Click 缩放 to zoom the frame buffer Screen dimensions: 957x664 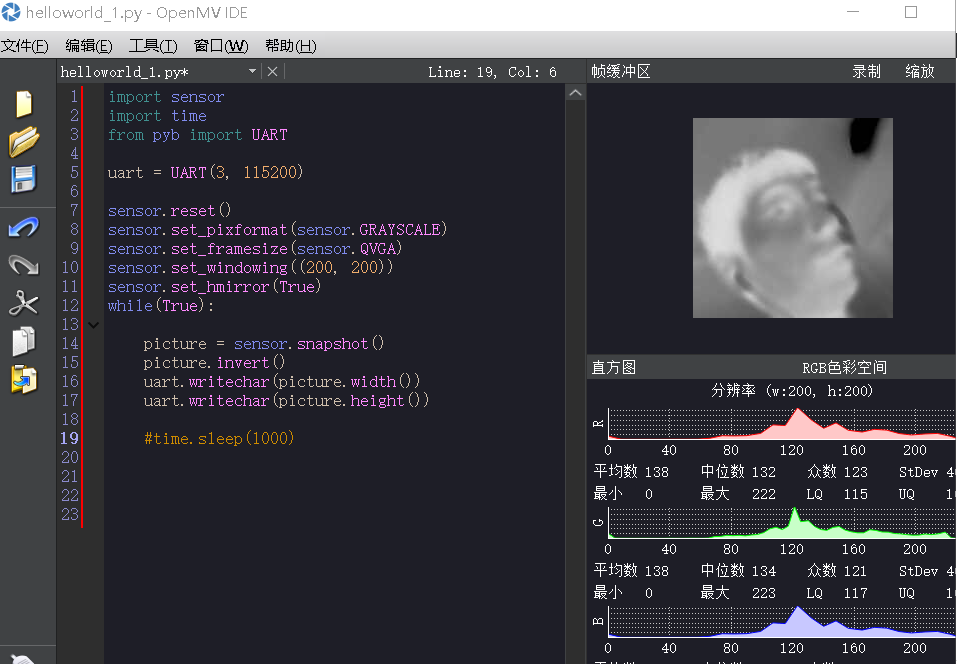(919, 71)
